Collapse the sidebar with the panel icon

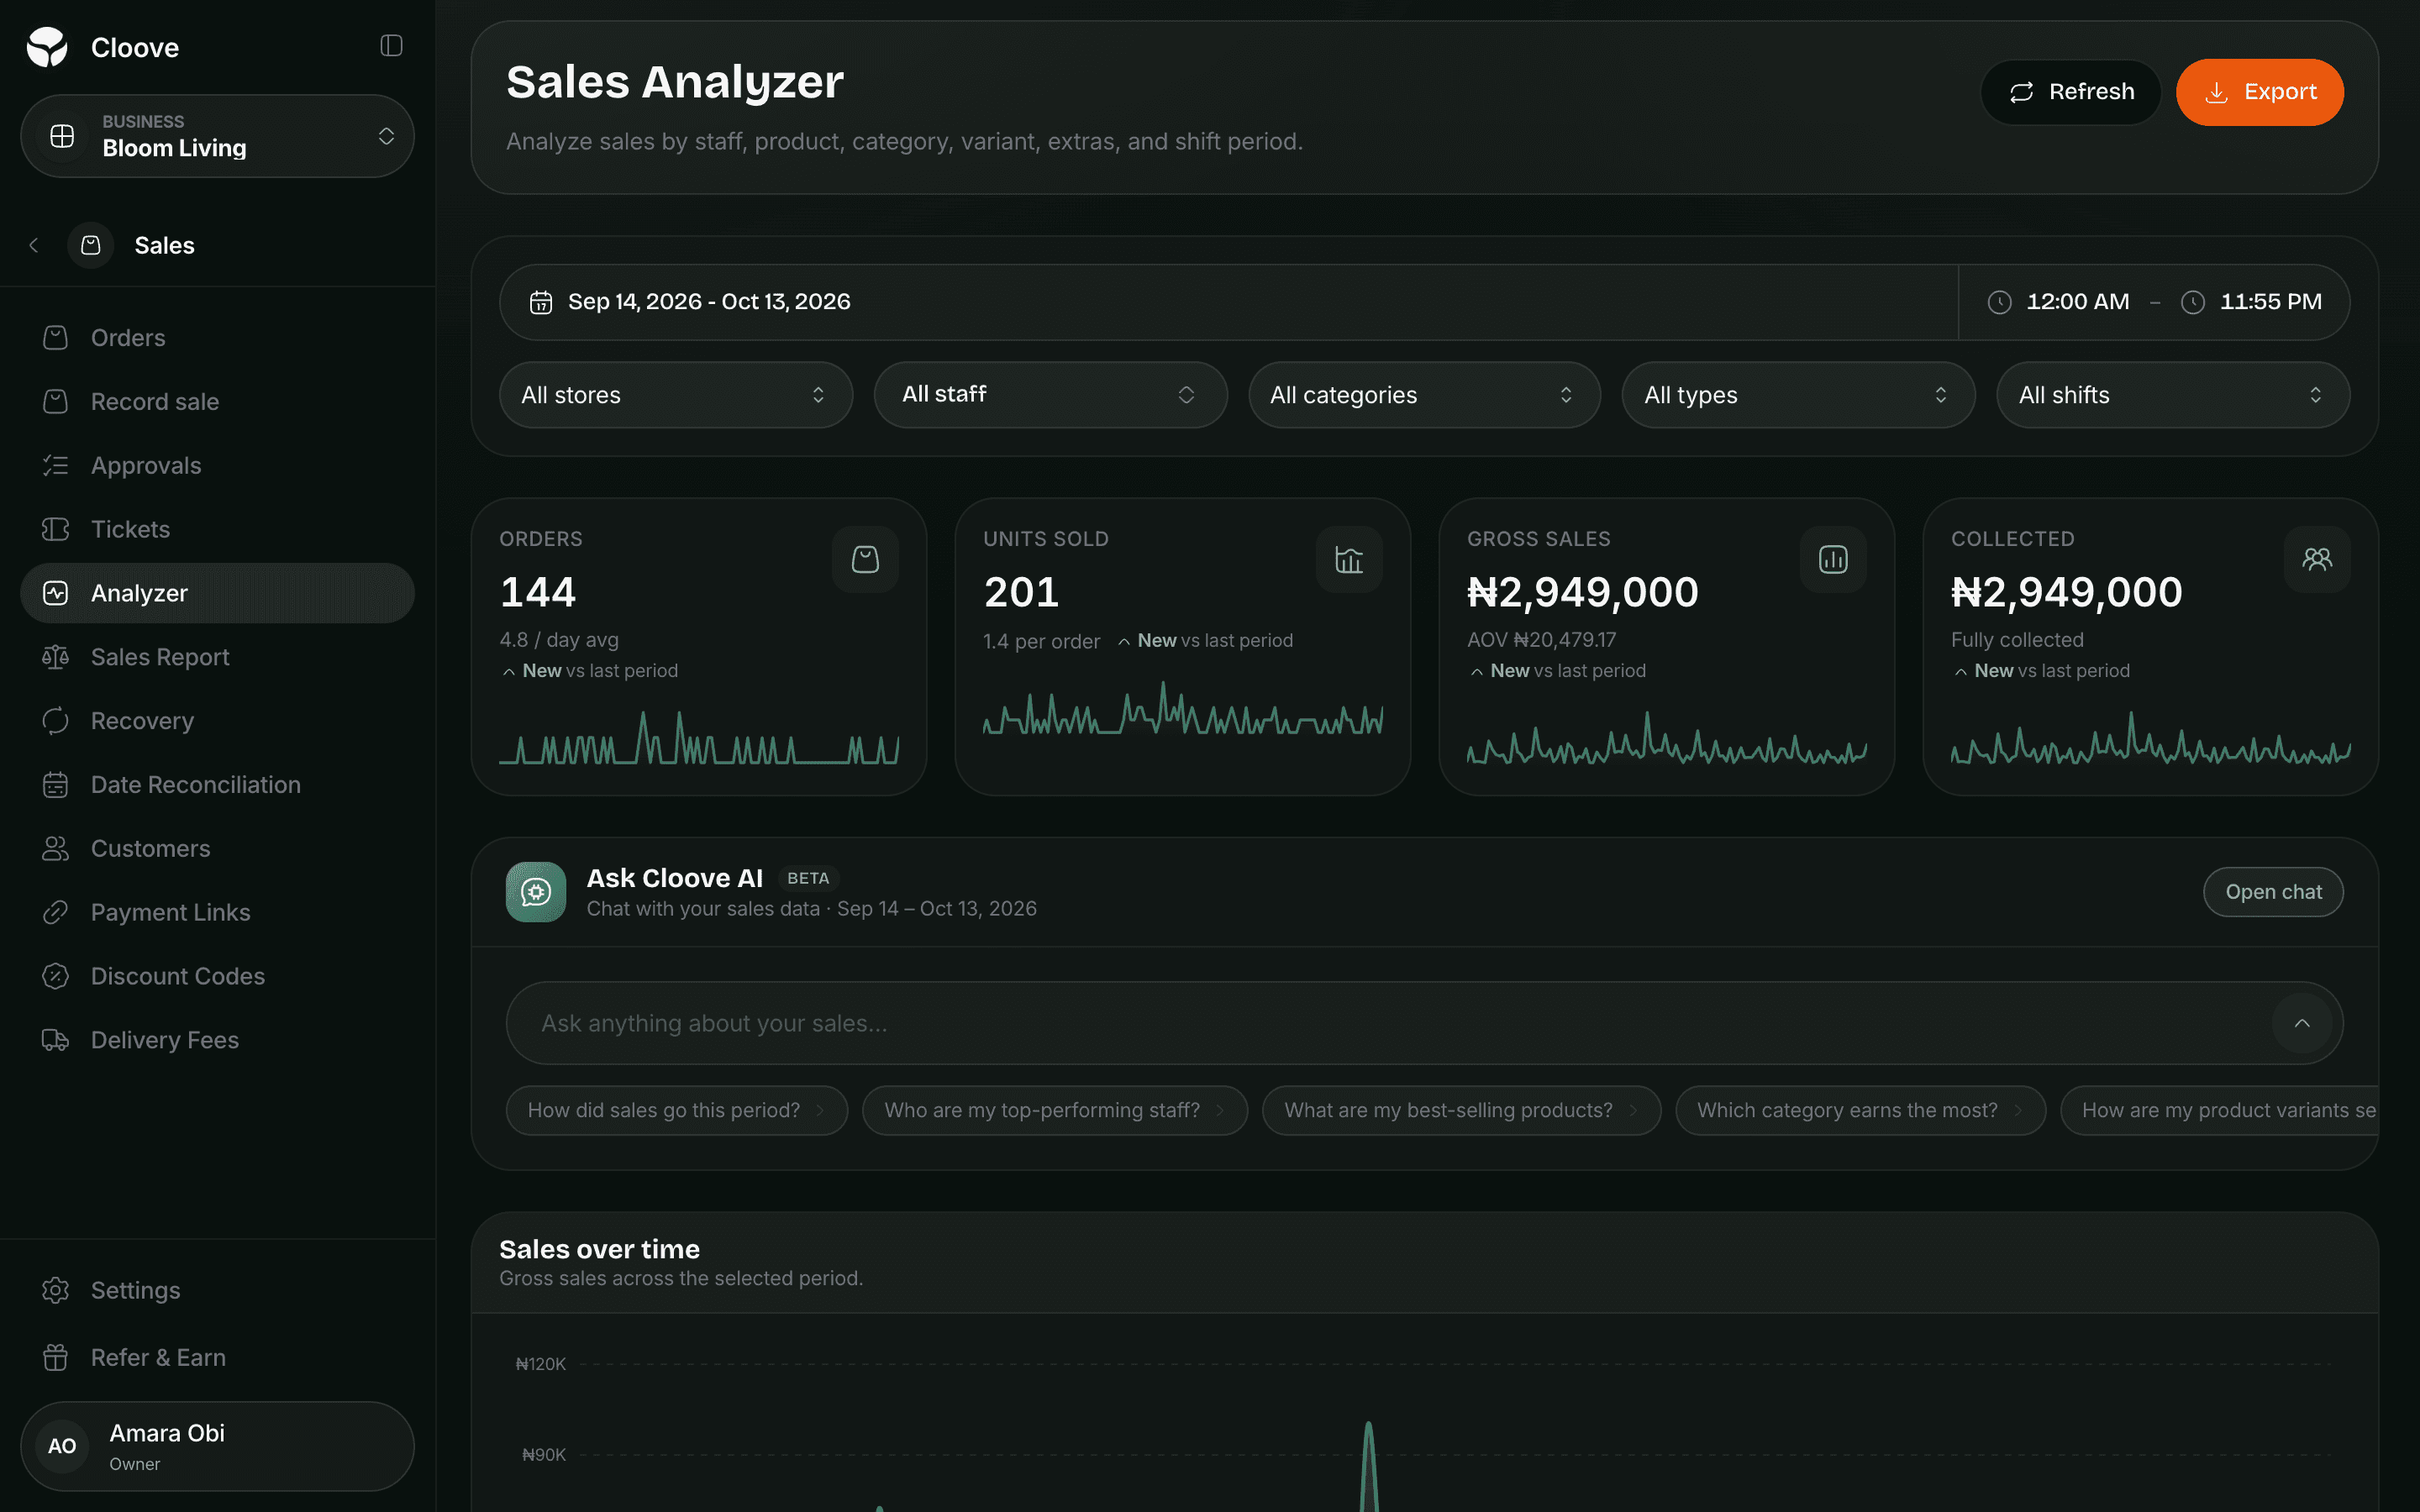point(391,46)
